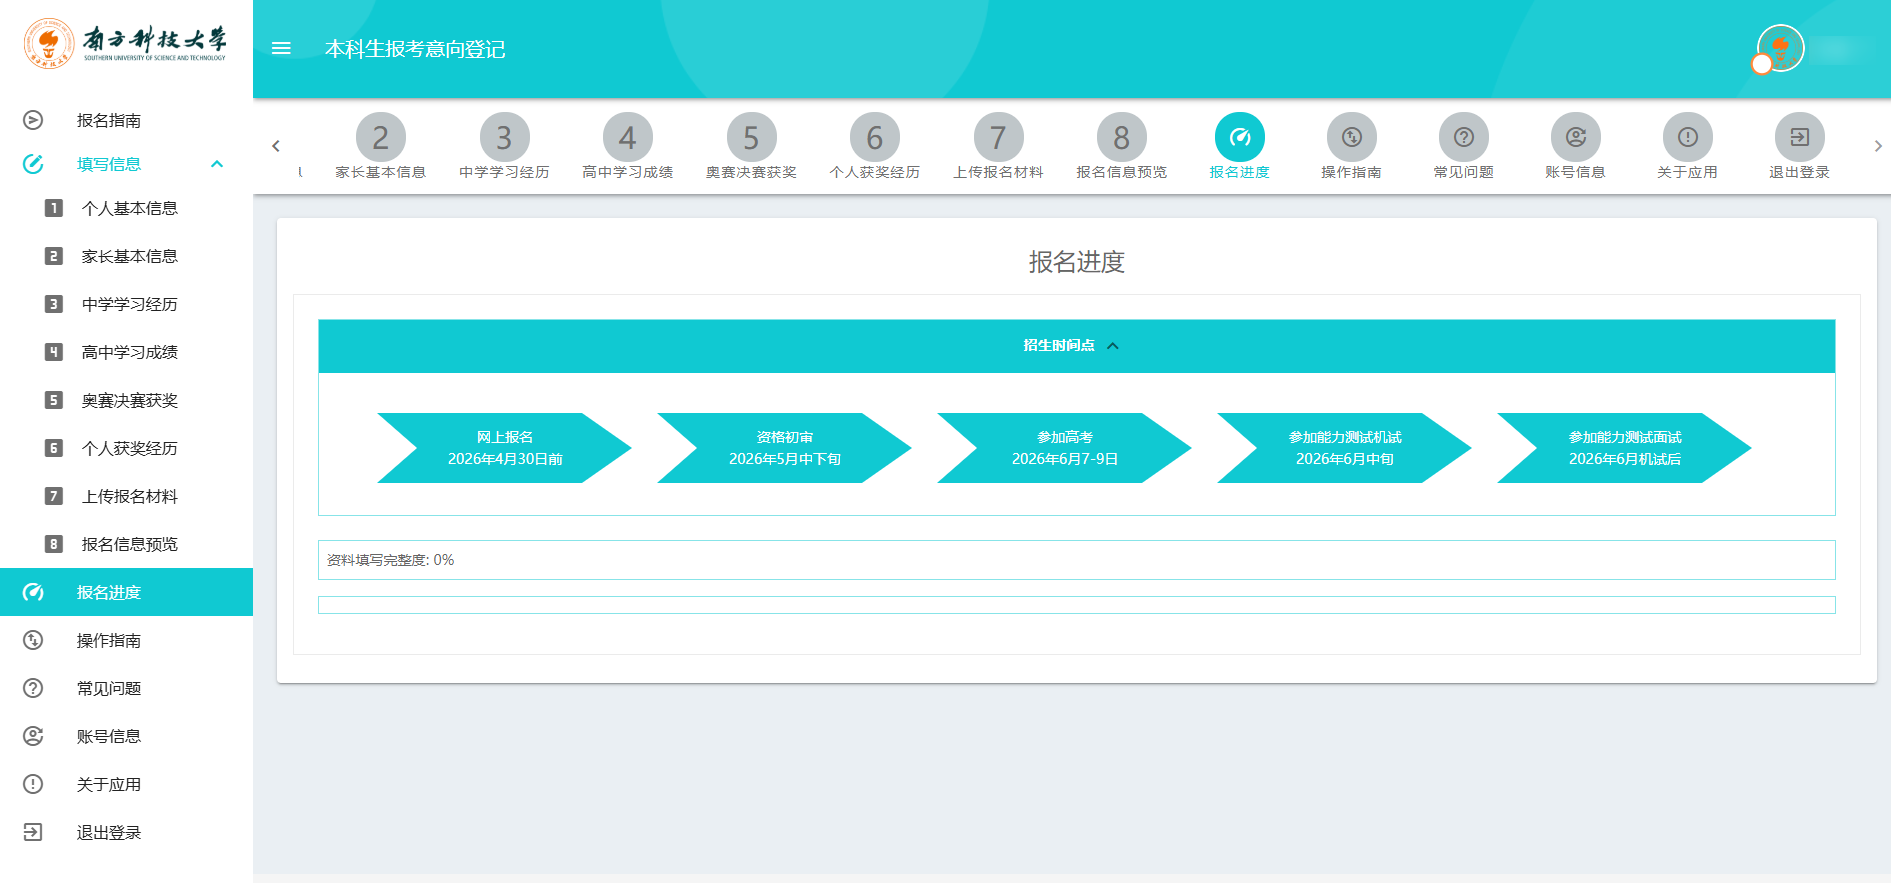The width and height of the screenshot is (1891, 883).
Task: Select step 5 奥赛决赛获奖 circle
Action: pos(751,138)
